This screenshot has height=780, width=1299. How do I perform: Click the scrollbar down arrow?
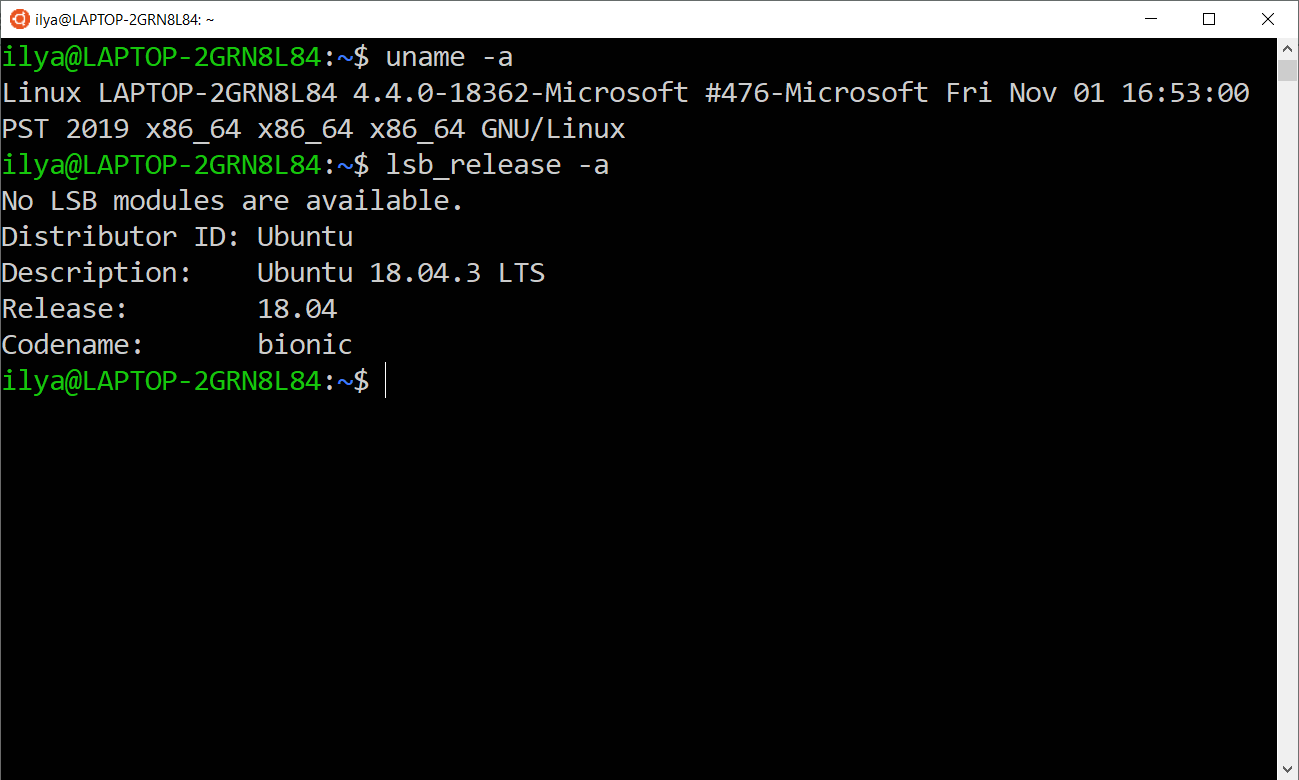coord(1288,770)
